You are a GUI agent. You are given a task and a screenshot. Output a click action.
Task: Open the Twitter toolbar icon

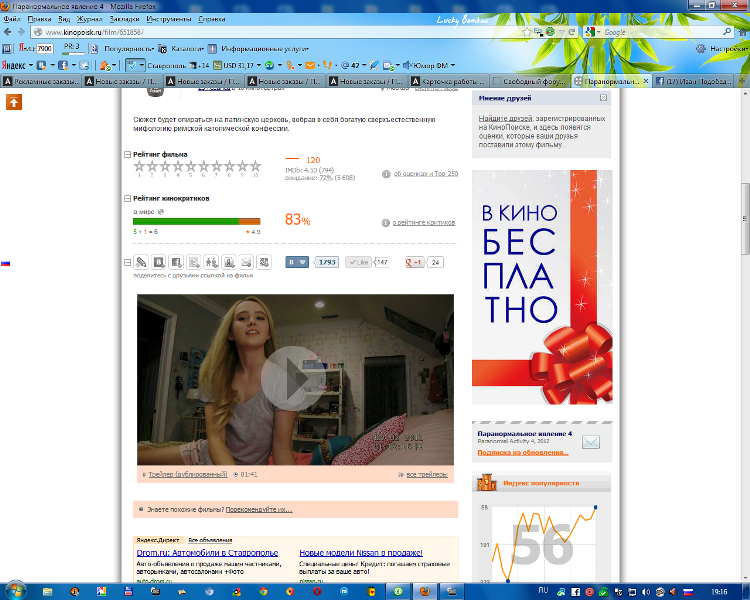tap(84, 65)
